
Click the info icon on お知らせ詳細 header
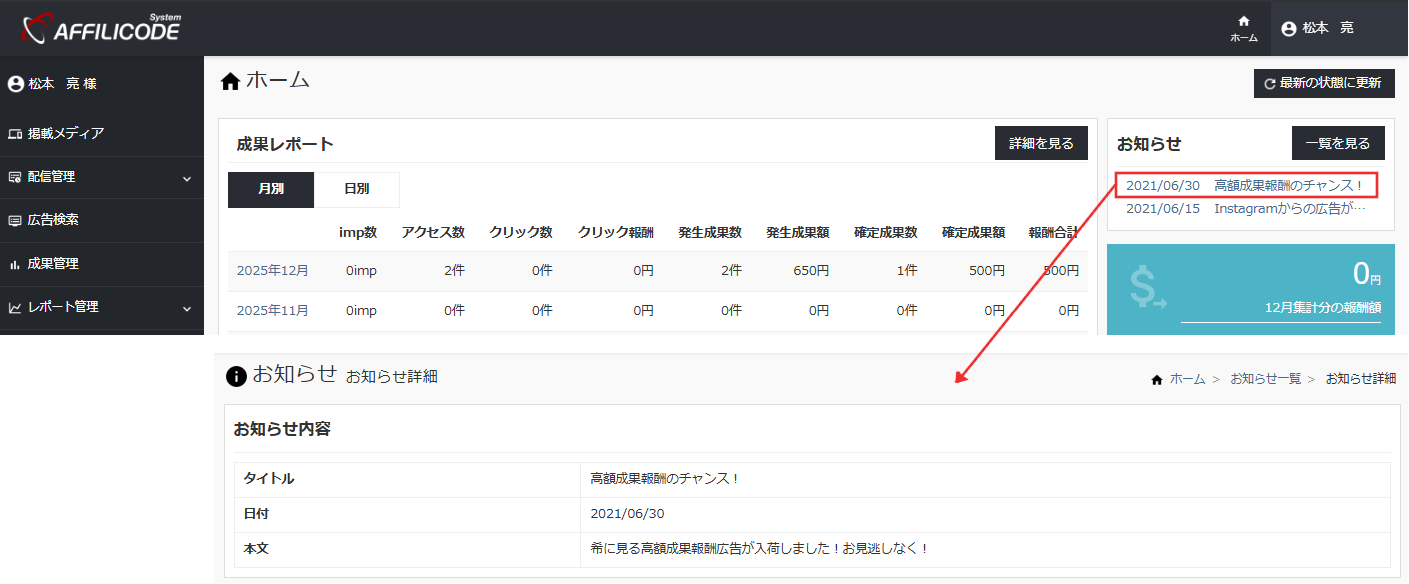[x=237, y=376]
